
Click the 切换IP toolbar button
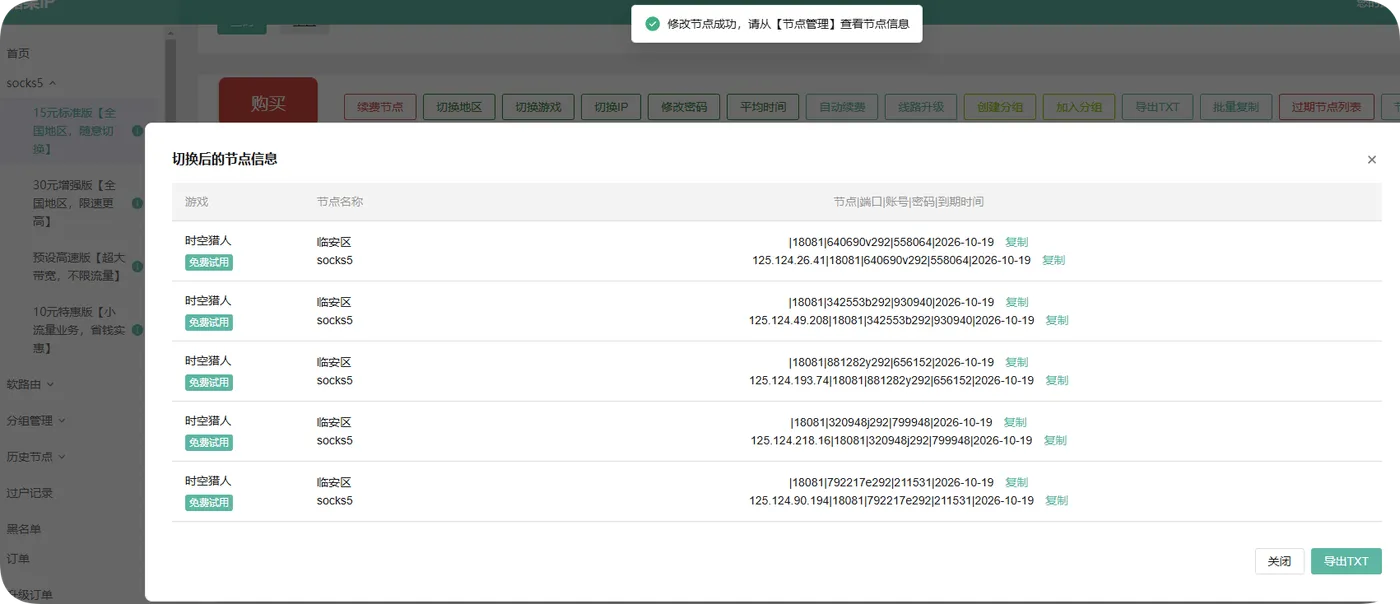611,107
